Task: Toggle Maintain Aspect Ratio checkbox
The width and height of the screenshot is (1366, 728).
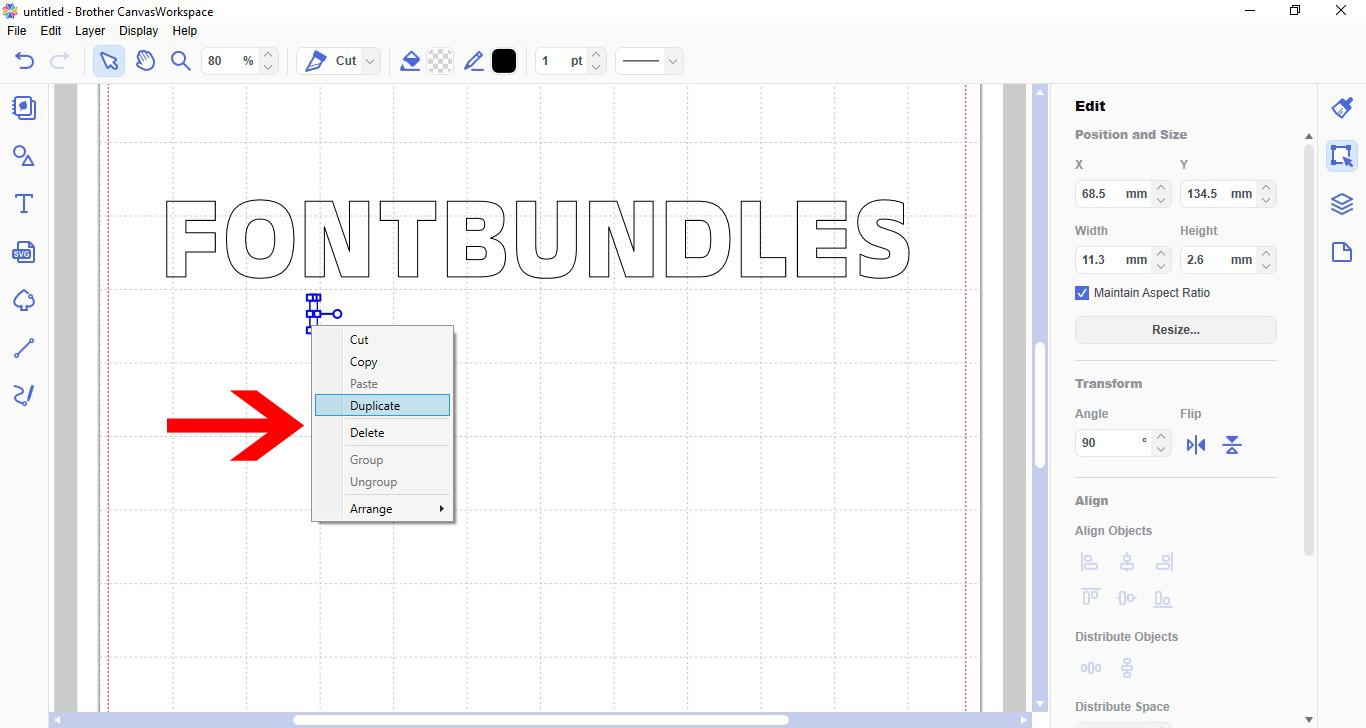Action: coord(1082,293)
